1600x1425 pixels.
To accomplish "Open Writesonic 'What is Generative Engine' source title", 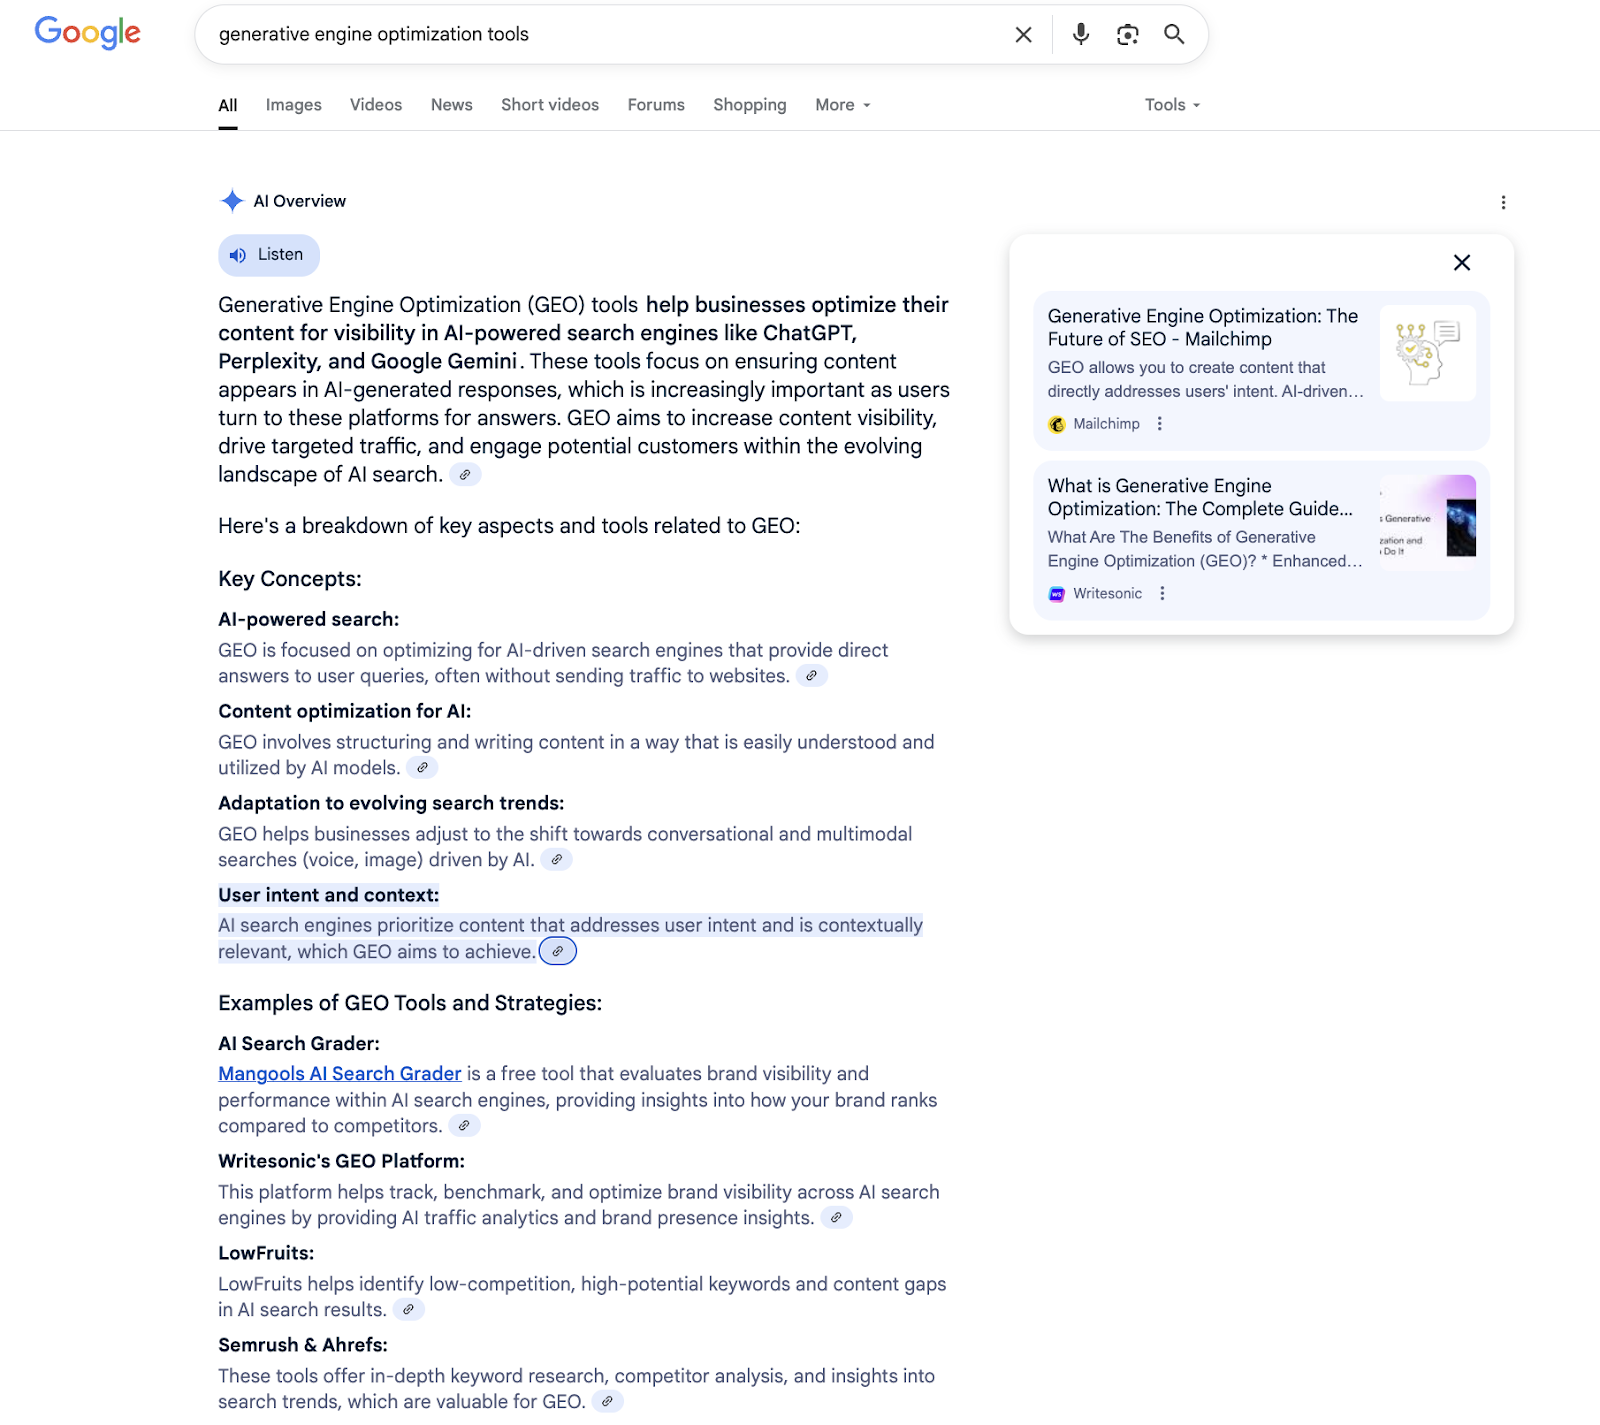I will tap(1200, 498).
